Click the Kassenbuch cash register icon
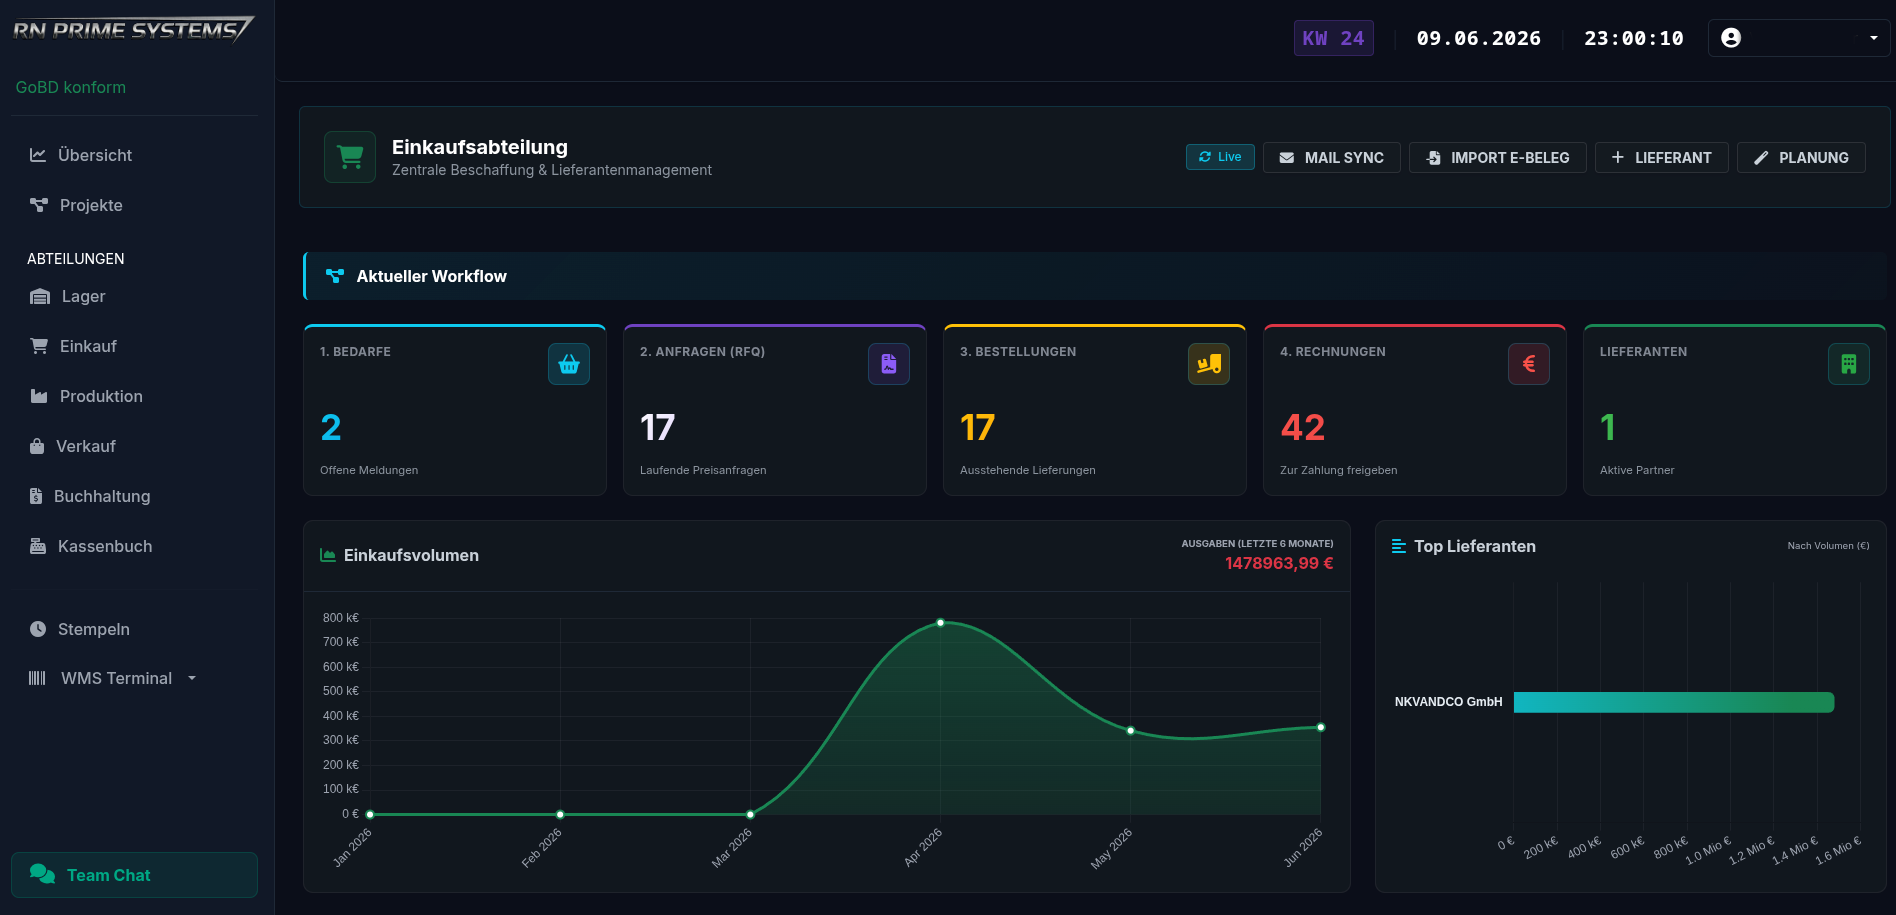This screenshot has height=915, width=1896. (38, 546)
